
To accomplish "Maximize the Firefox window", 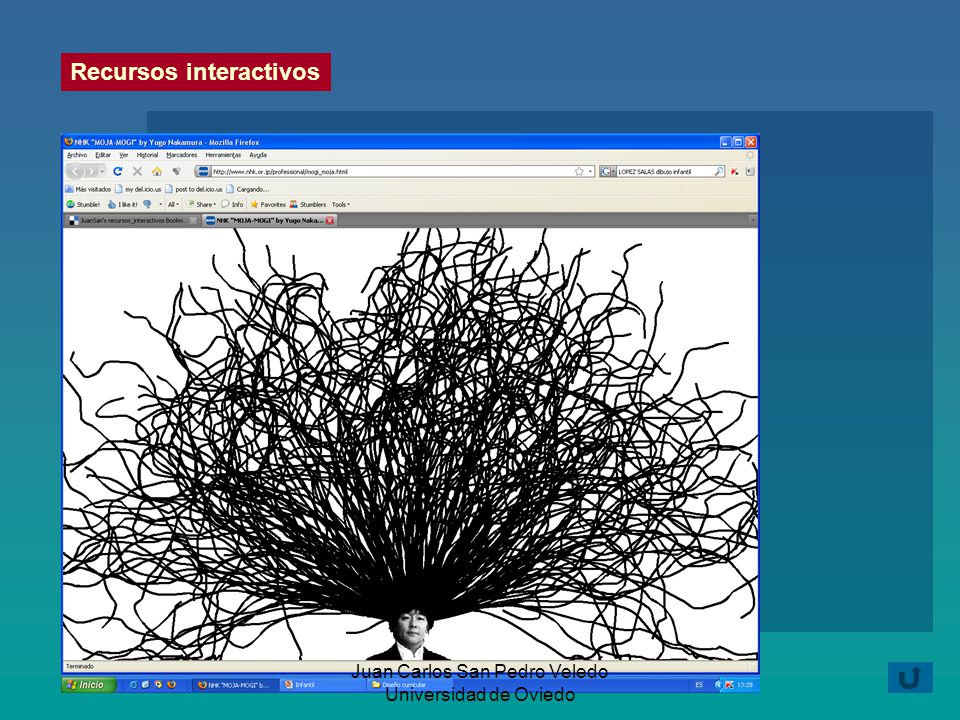I will tap(738, 142).
